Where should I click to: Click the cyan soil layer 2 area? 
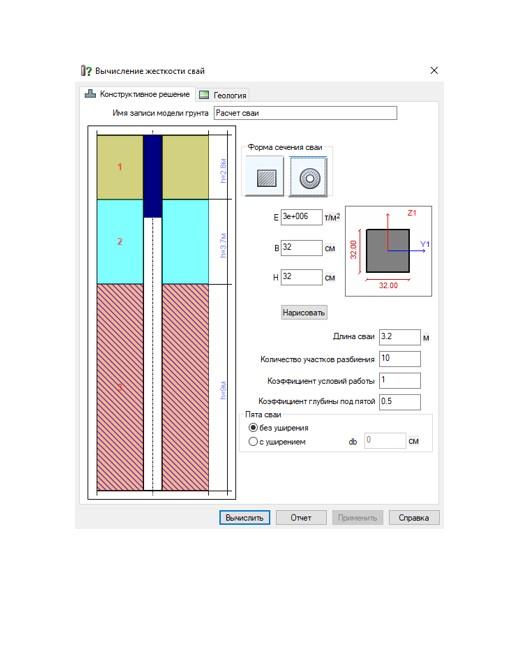120,242
